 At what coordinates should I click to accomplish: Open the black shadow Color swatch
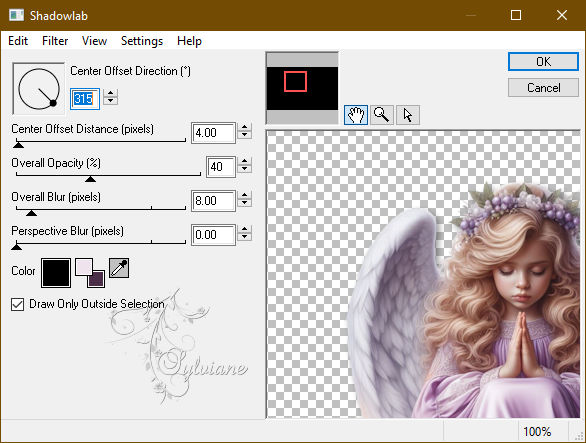click(x=56, y=273)
